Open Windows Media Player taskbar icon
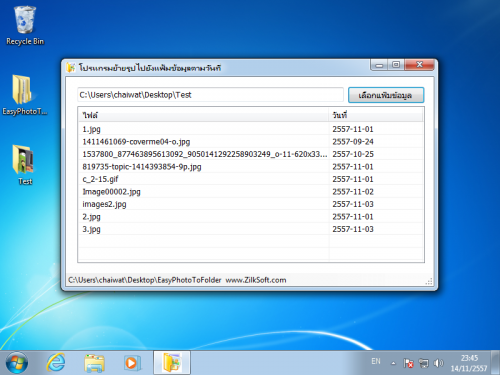This screenshot has width=500, height=375. point(132,363)
